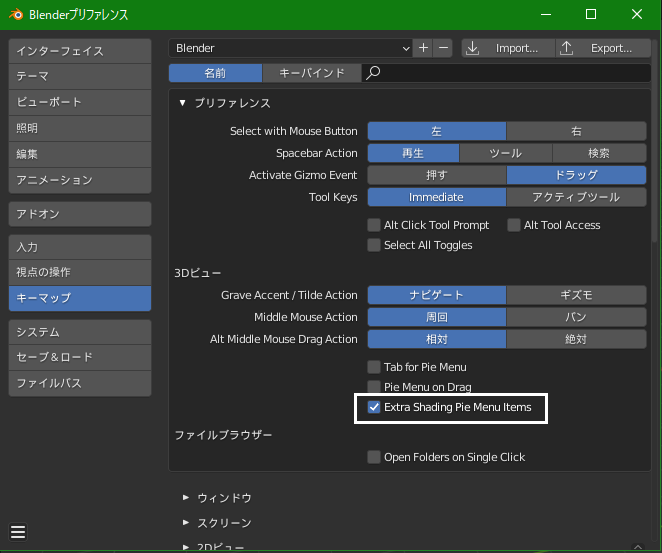Open the システム preferences tab
Screen dimensions: 662x553
80,332
